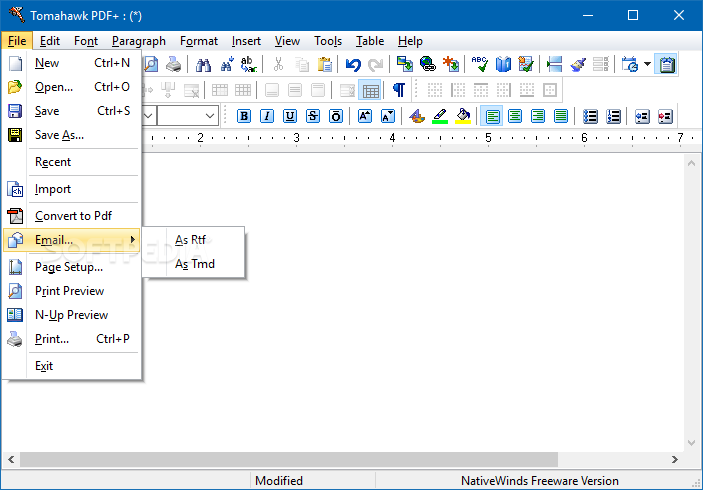Click the scroll right arrow
Screen dimensions: 703x490
(x=675, y=460)
